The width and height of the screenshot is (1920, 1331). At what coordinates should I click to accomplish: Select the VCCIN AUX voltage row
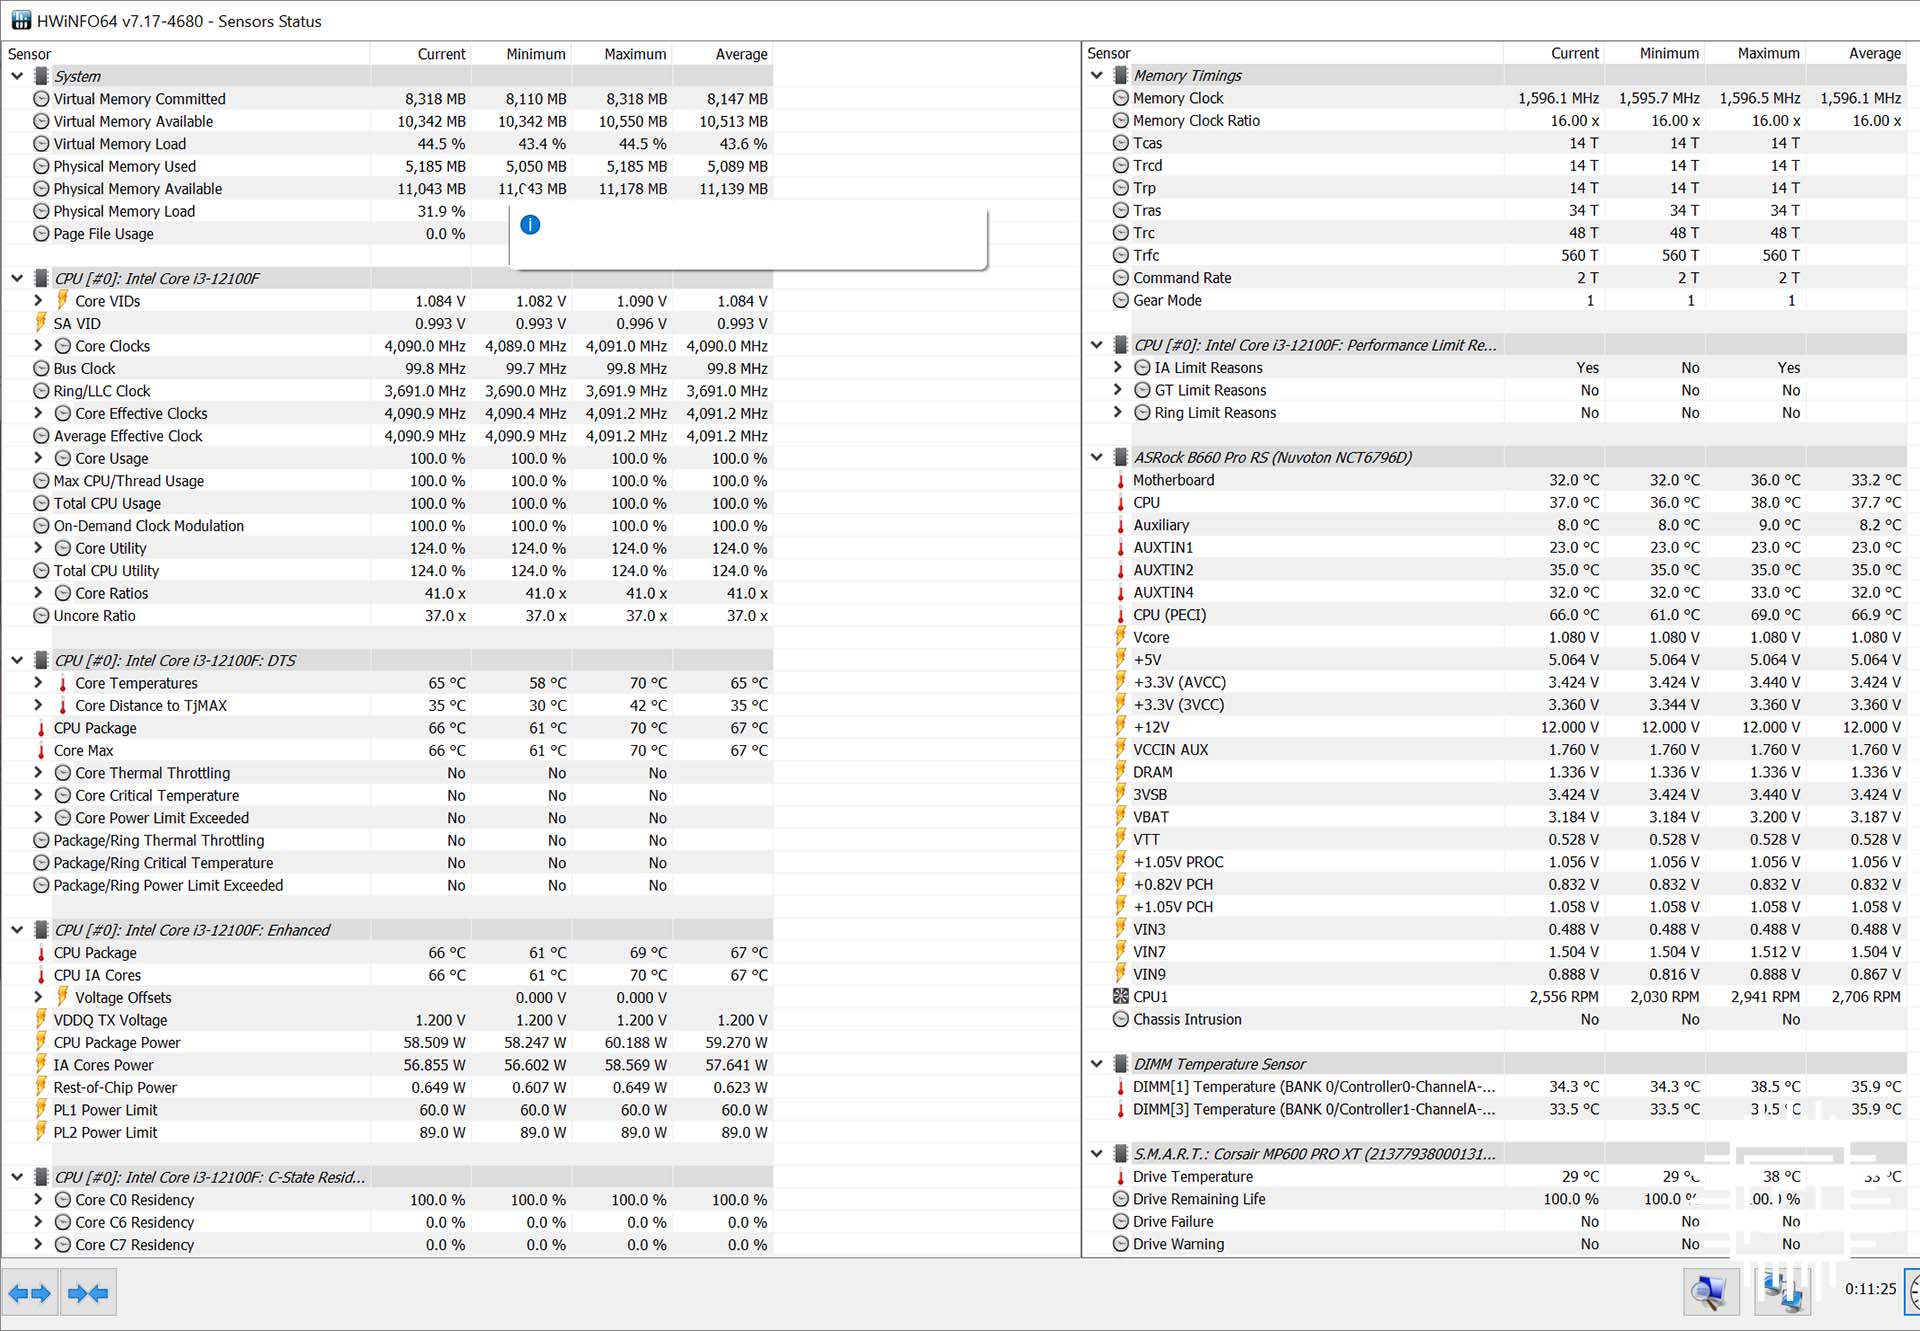[1495, 750]
